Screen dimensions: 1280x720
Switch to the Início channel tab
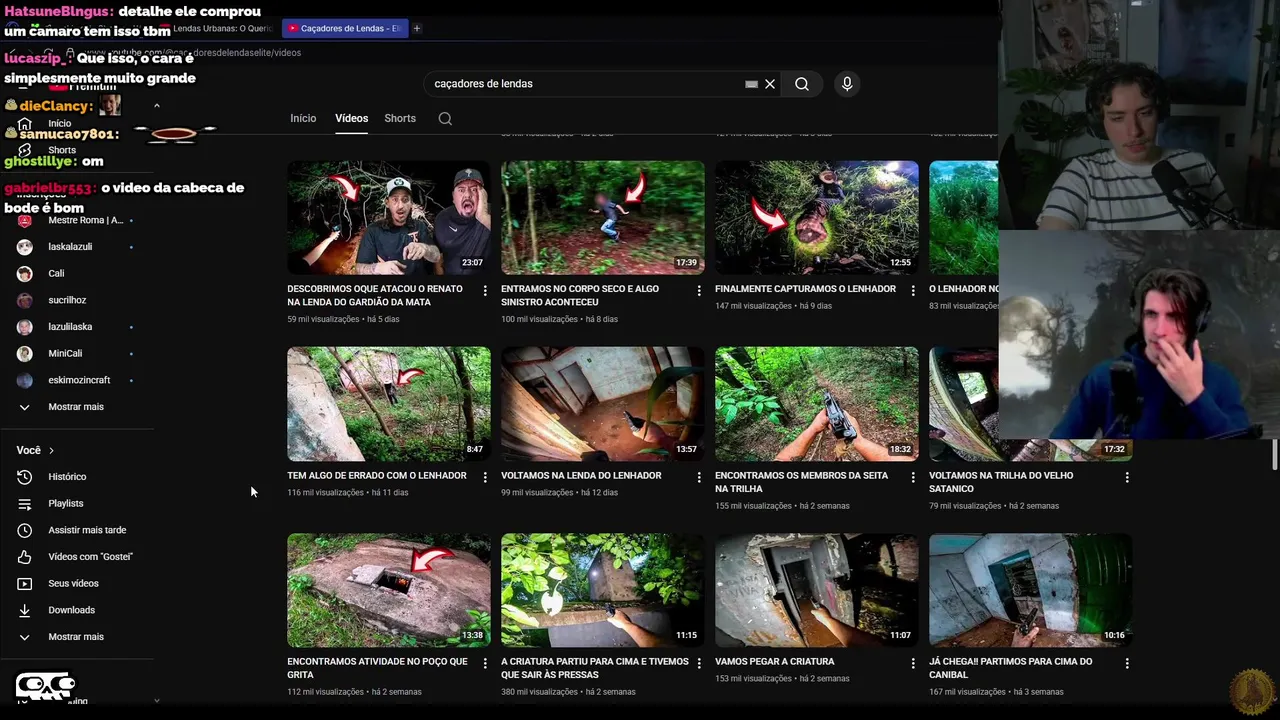[x=303, y=118]
